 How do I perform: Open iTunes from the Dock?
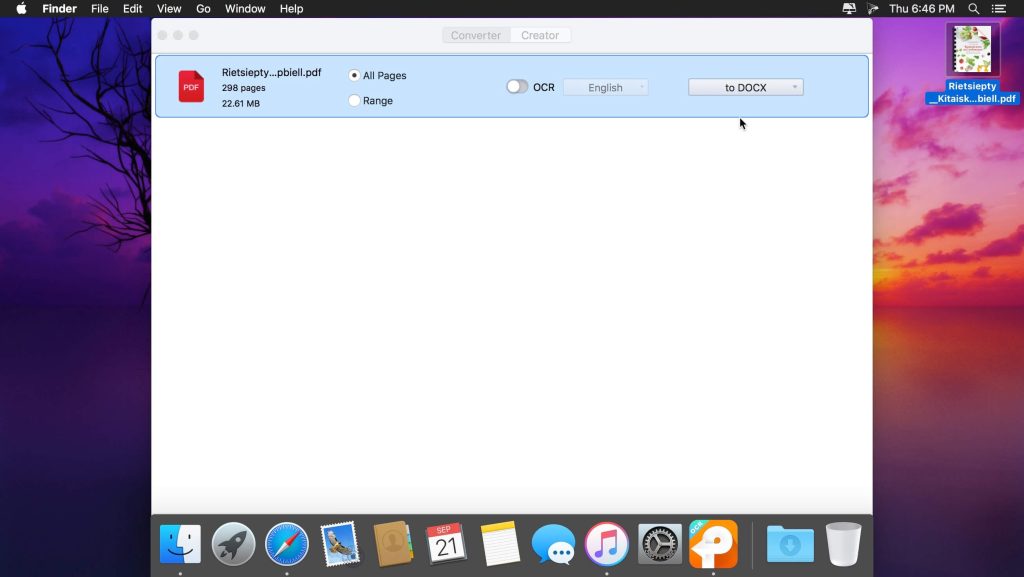pos(606,544)
